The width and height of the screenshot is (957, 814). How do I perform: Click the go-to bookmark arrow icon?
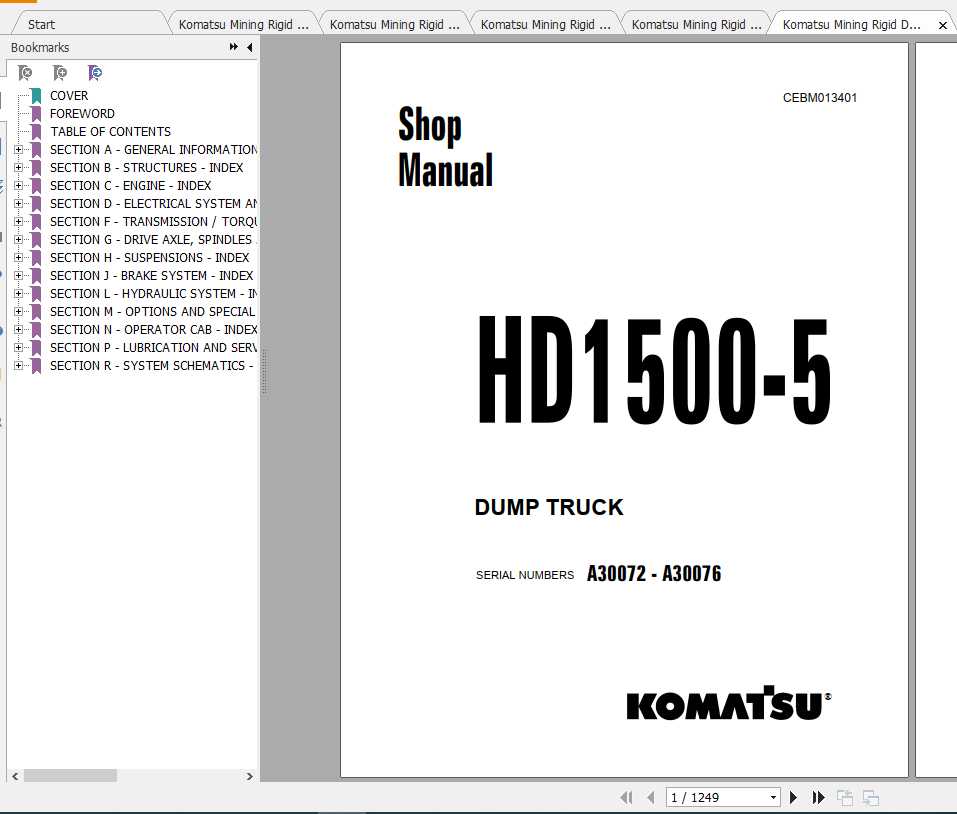(95, 73)
